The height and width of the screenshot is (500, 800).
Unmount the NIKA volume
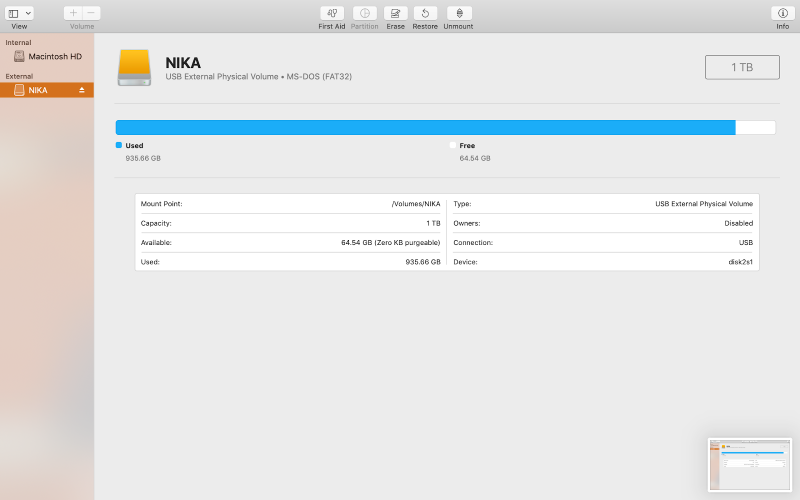(459, 13)
